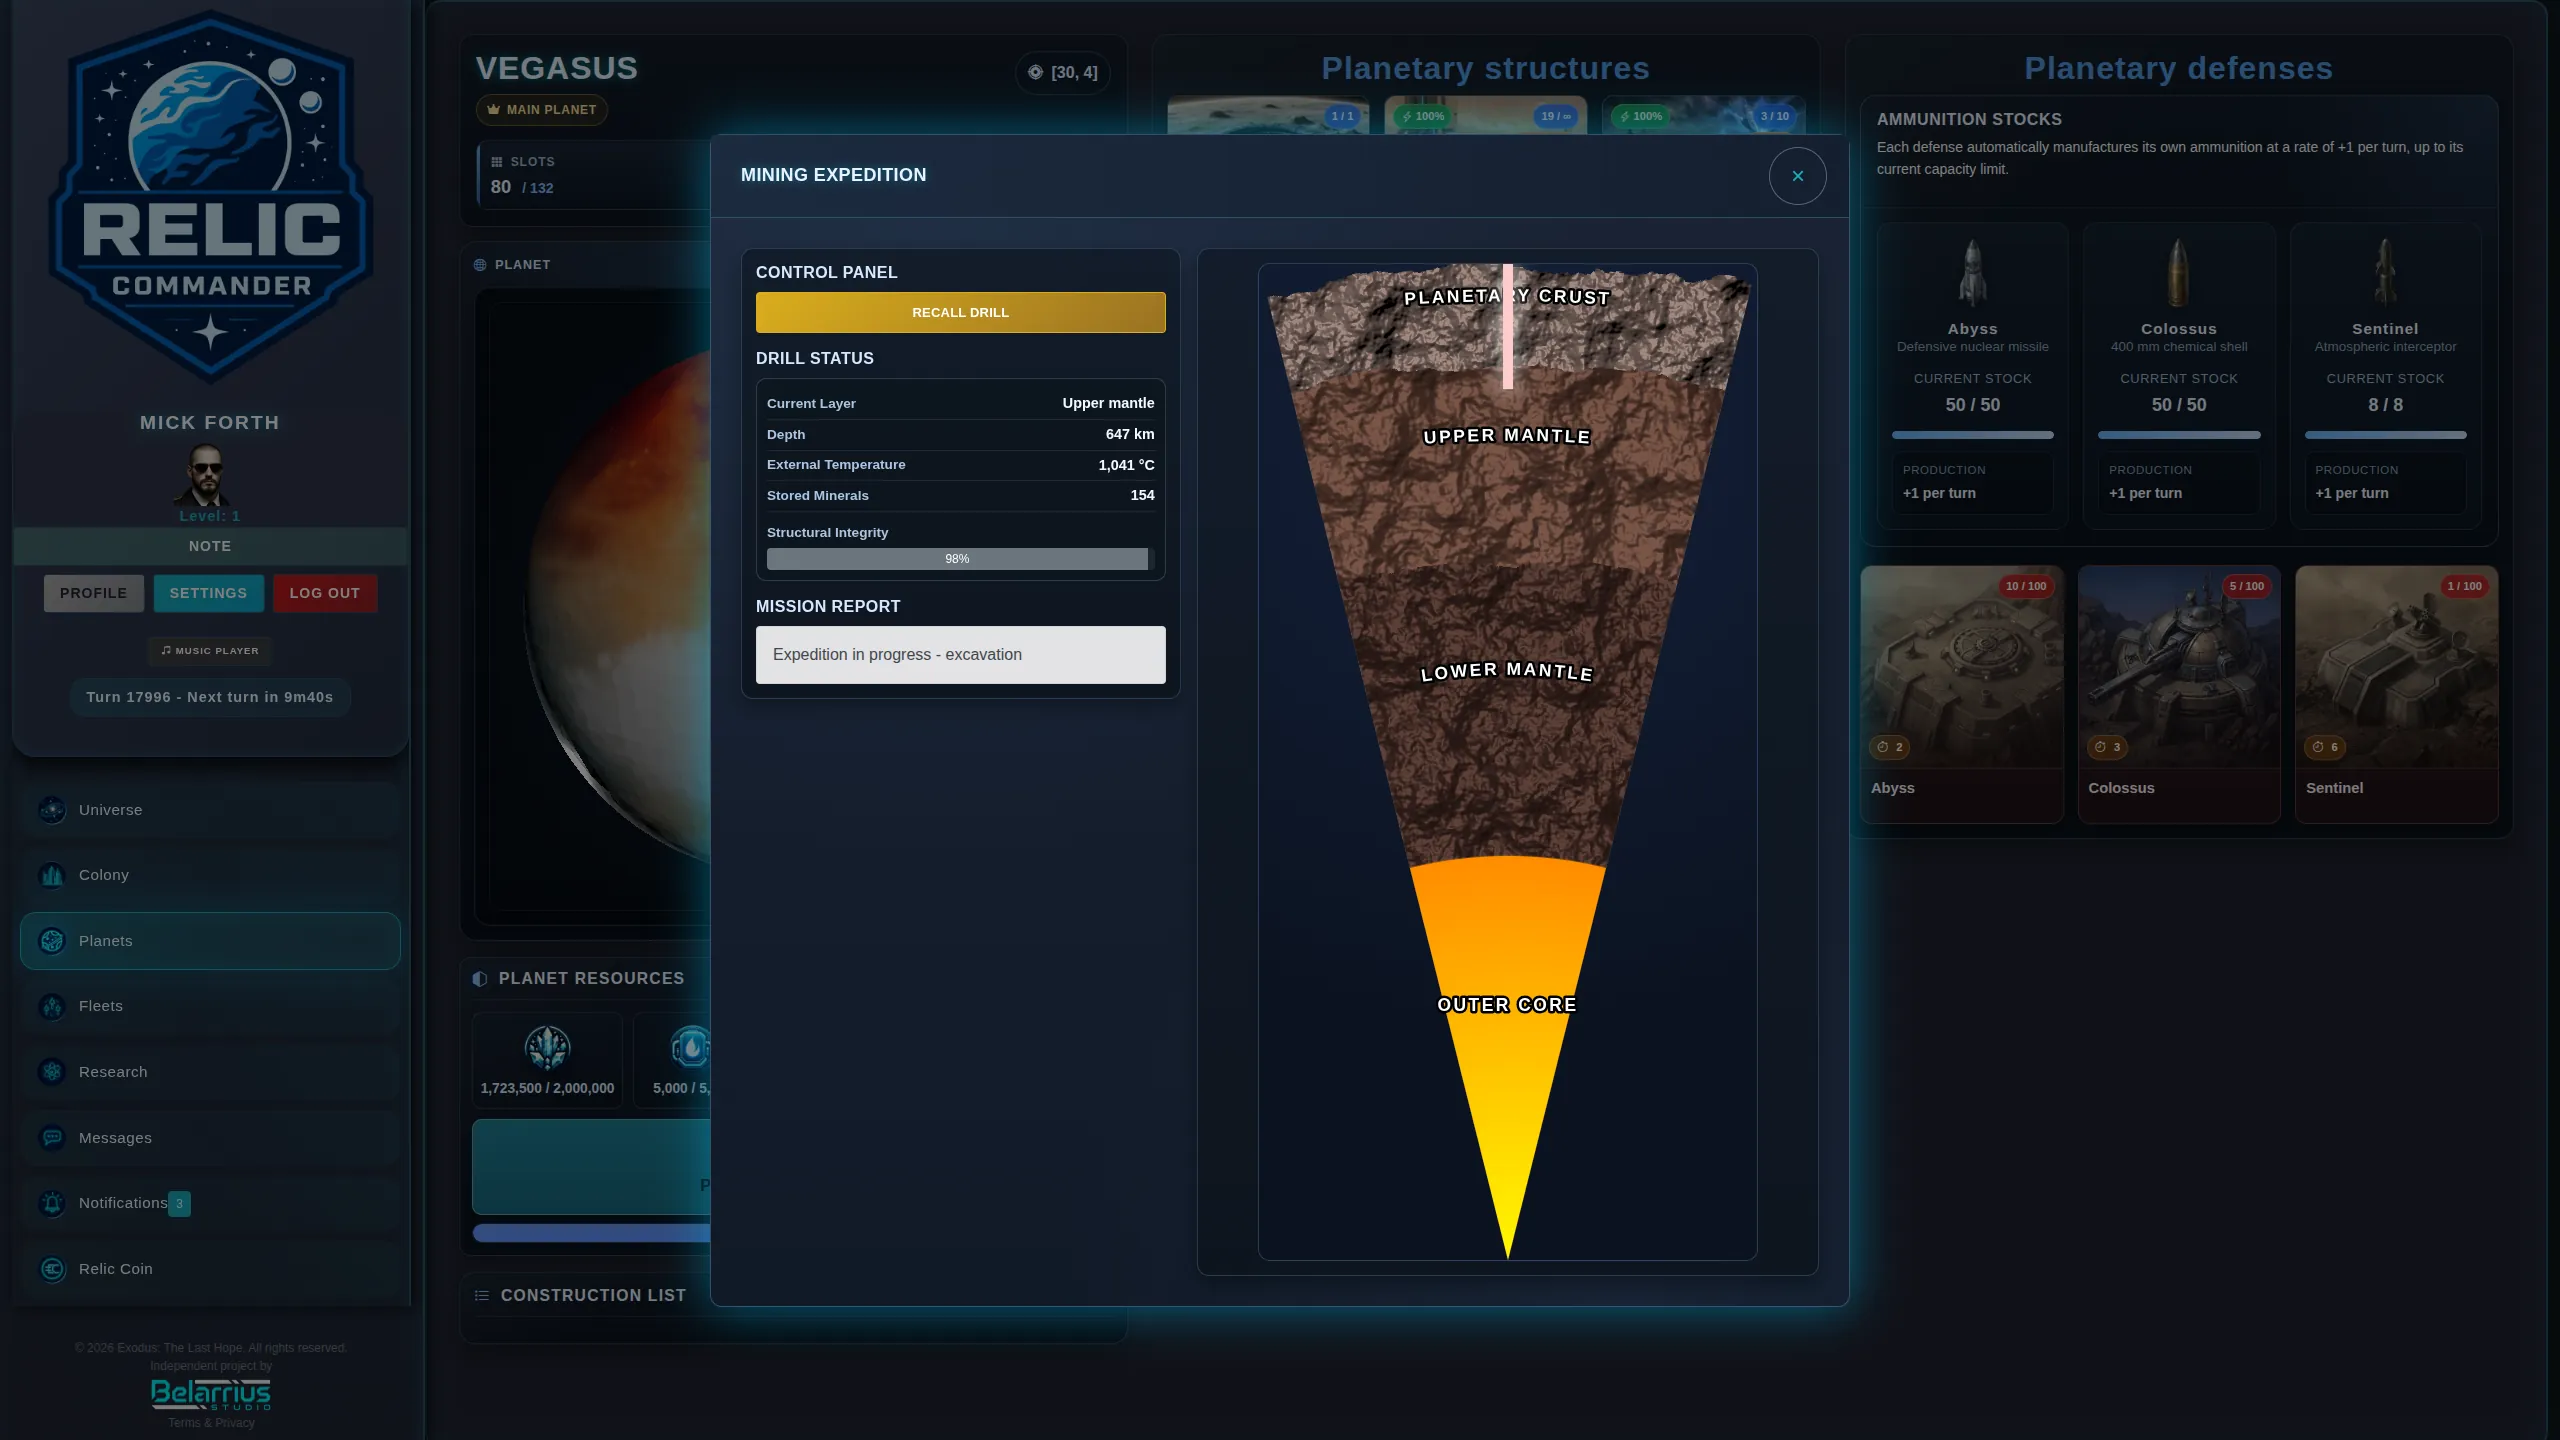Open the Music Player

(209, 650)
